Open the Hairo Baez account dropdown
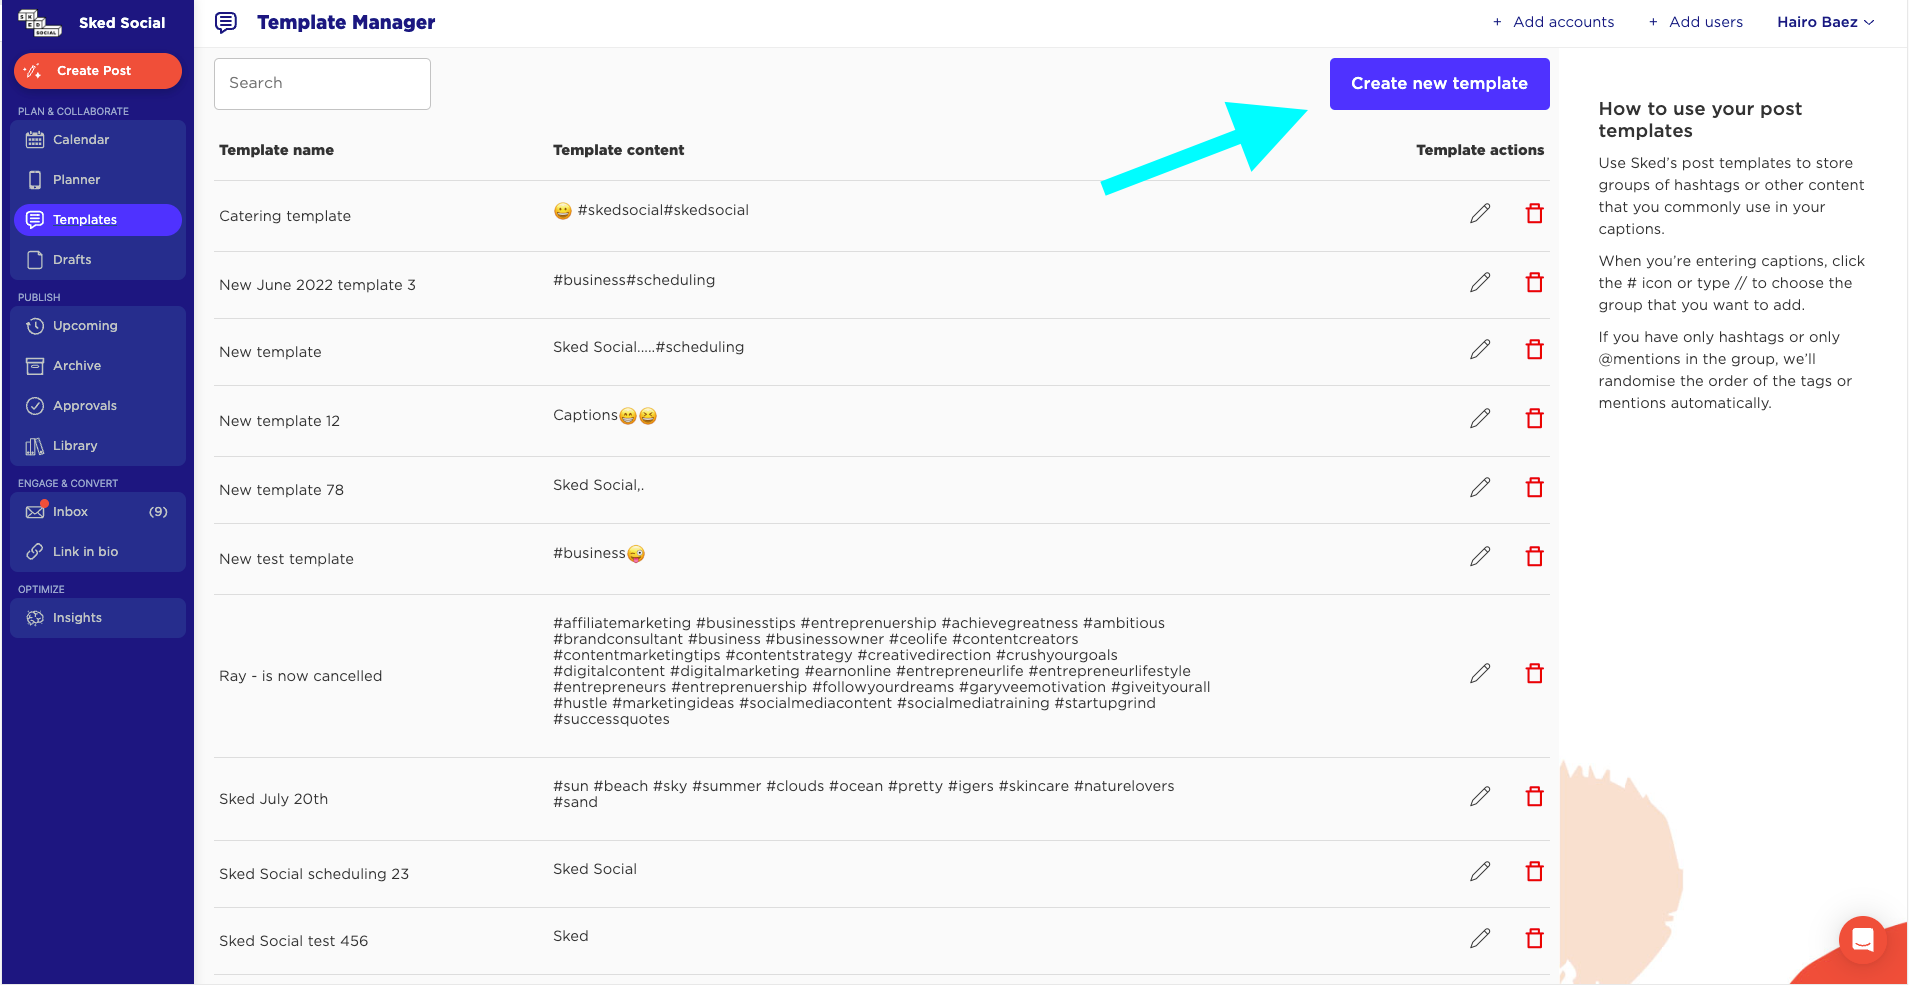 click(1825, 22)
